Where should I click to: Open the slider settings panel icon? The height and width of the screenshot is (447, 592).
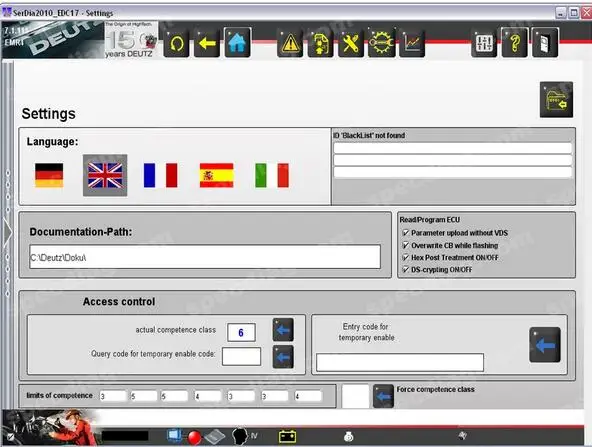484,43
